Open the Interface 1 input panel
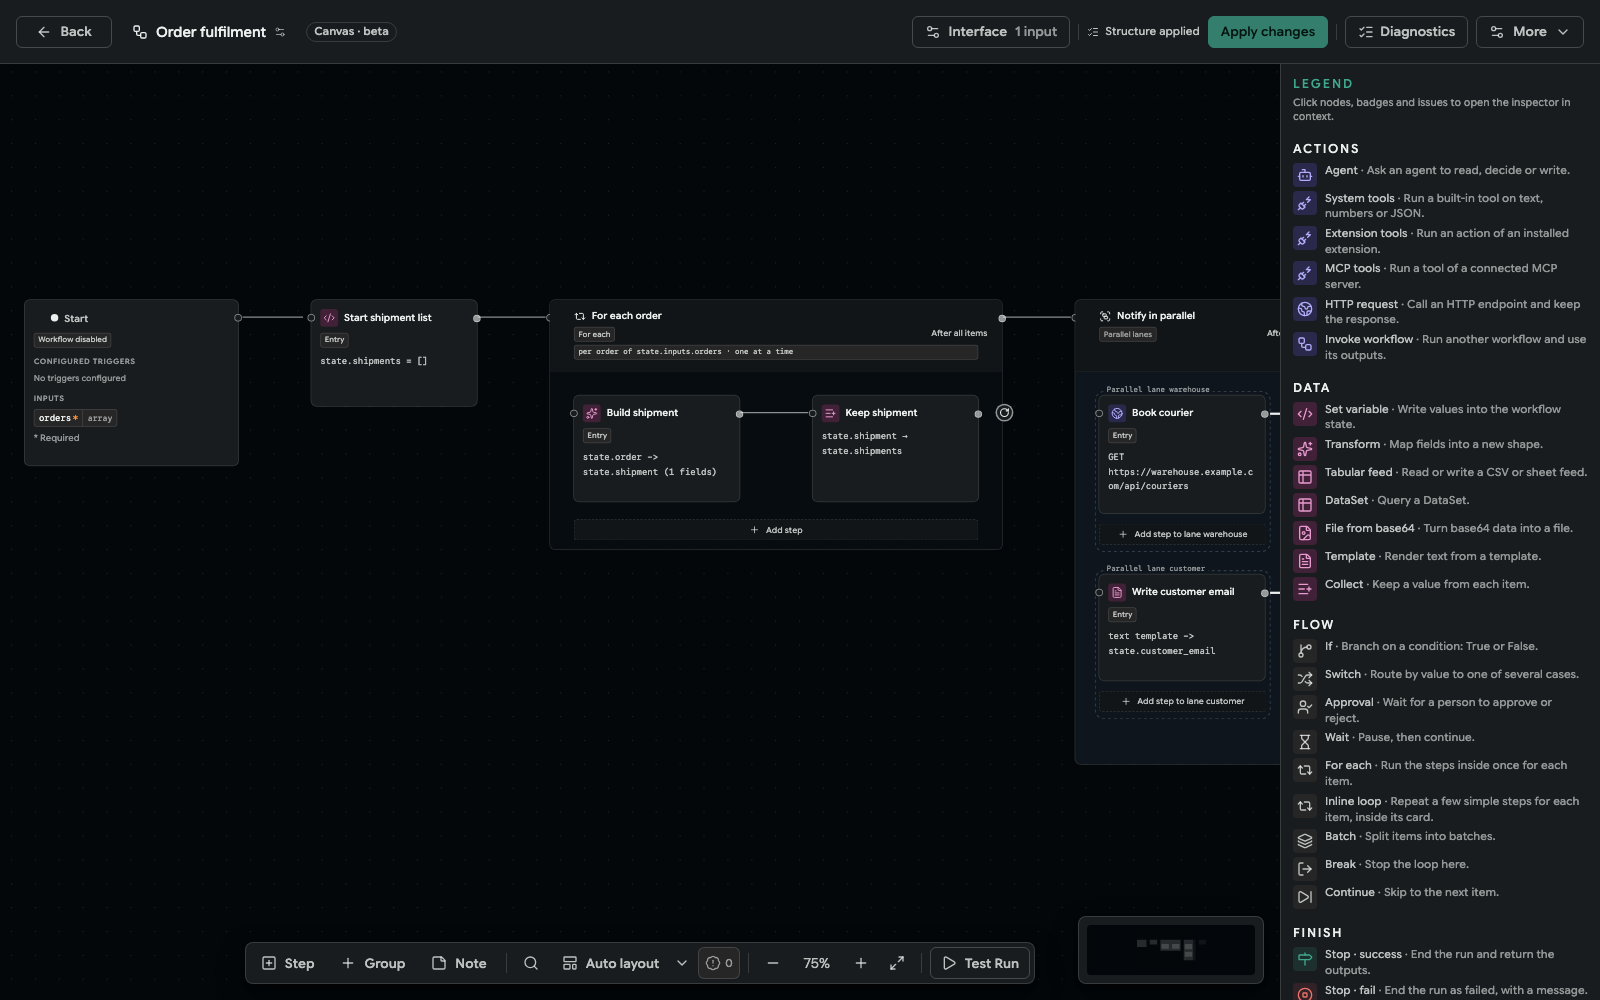The width and height of the screenshot is (1600, 1000). (991, 32)
